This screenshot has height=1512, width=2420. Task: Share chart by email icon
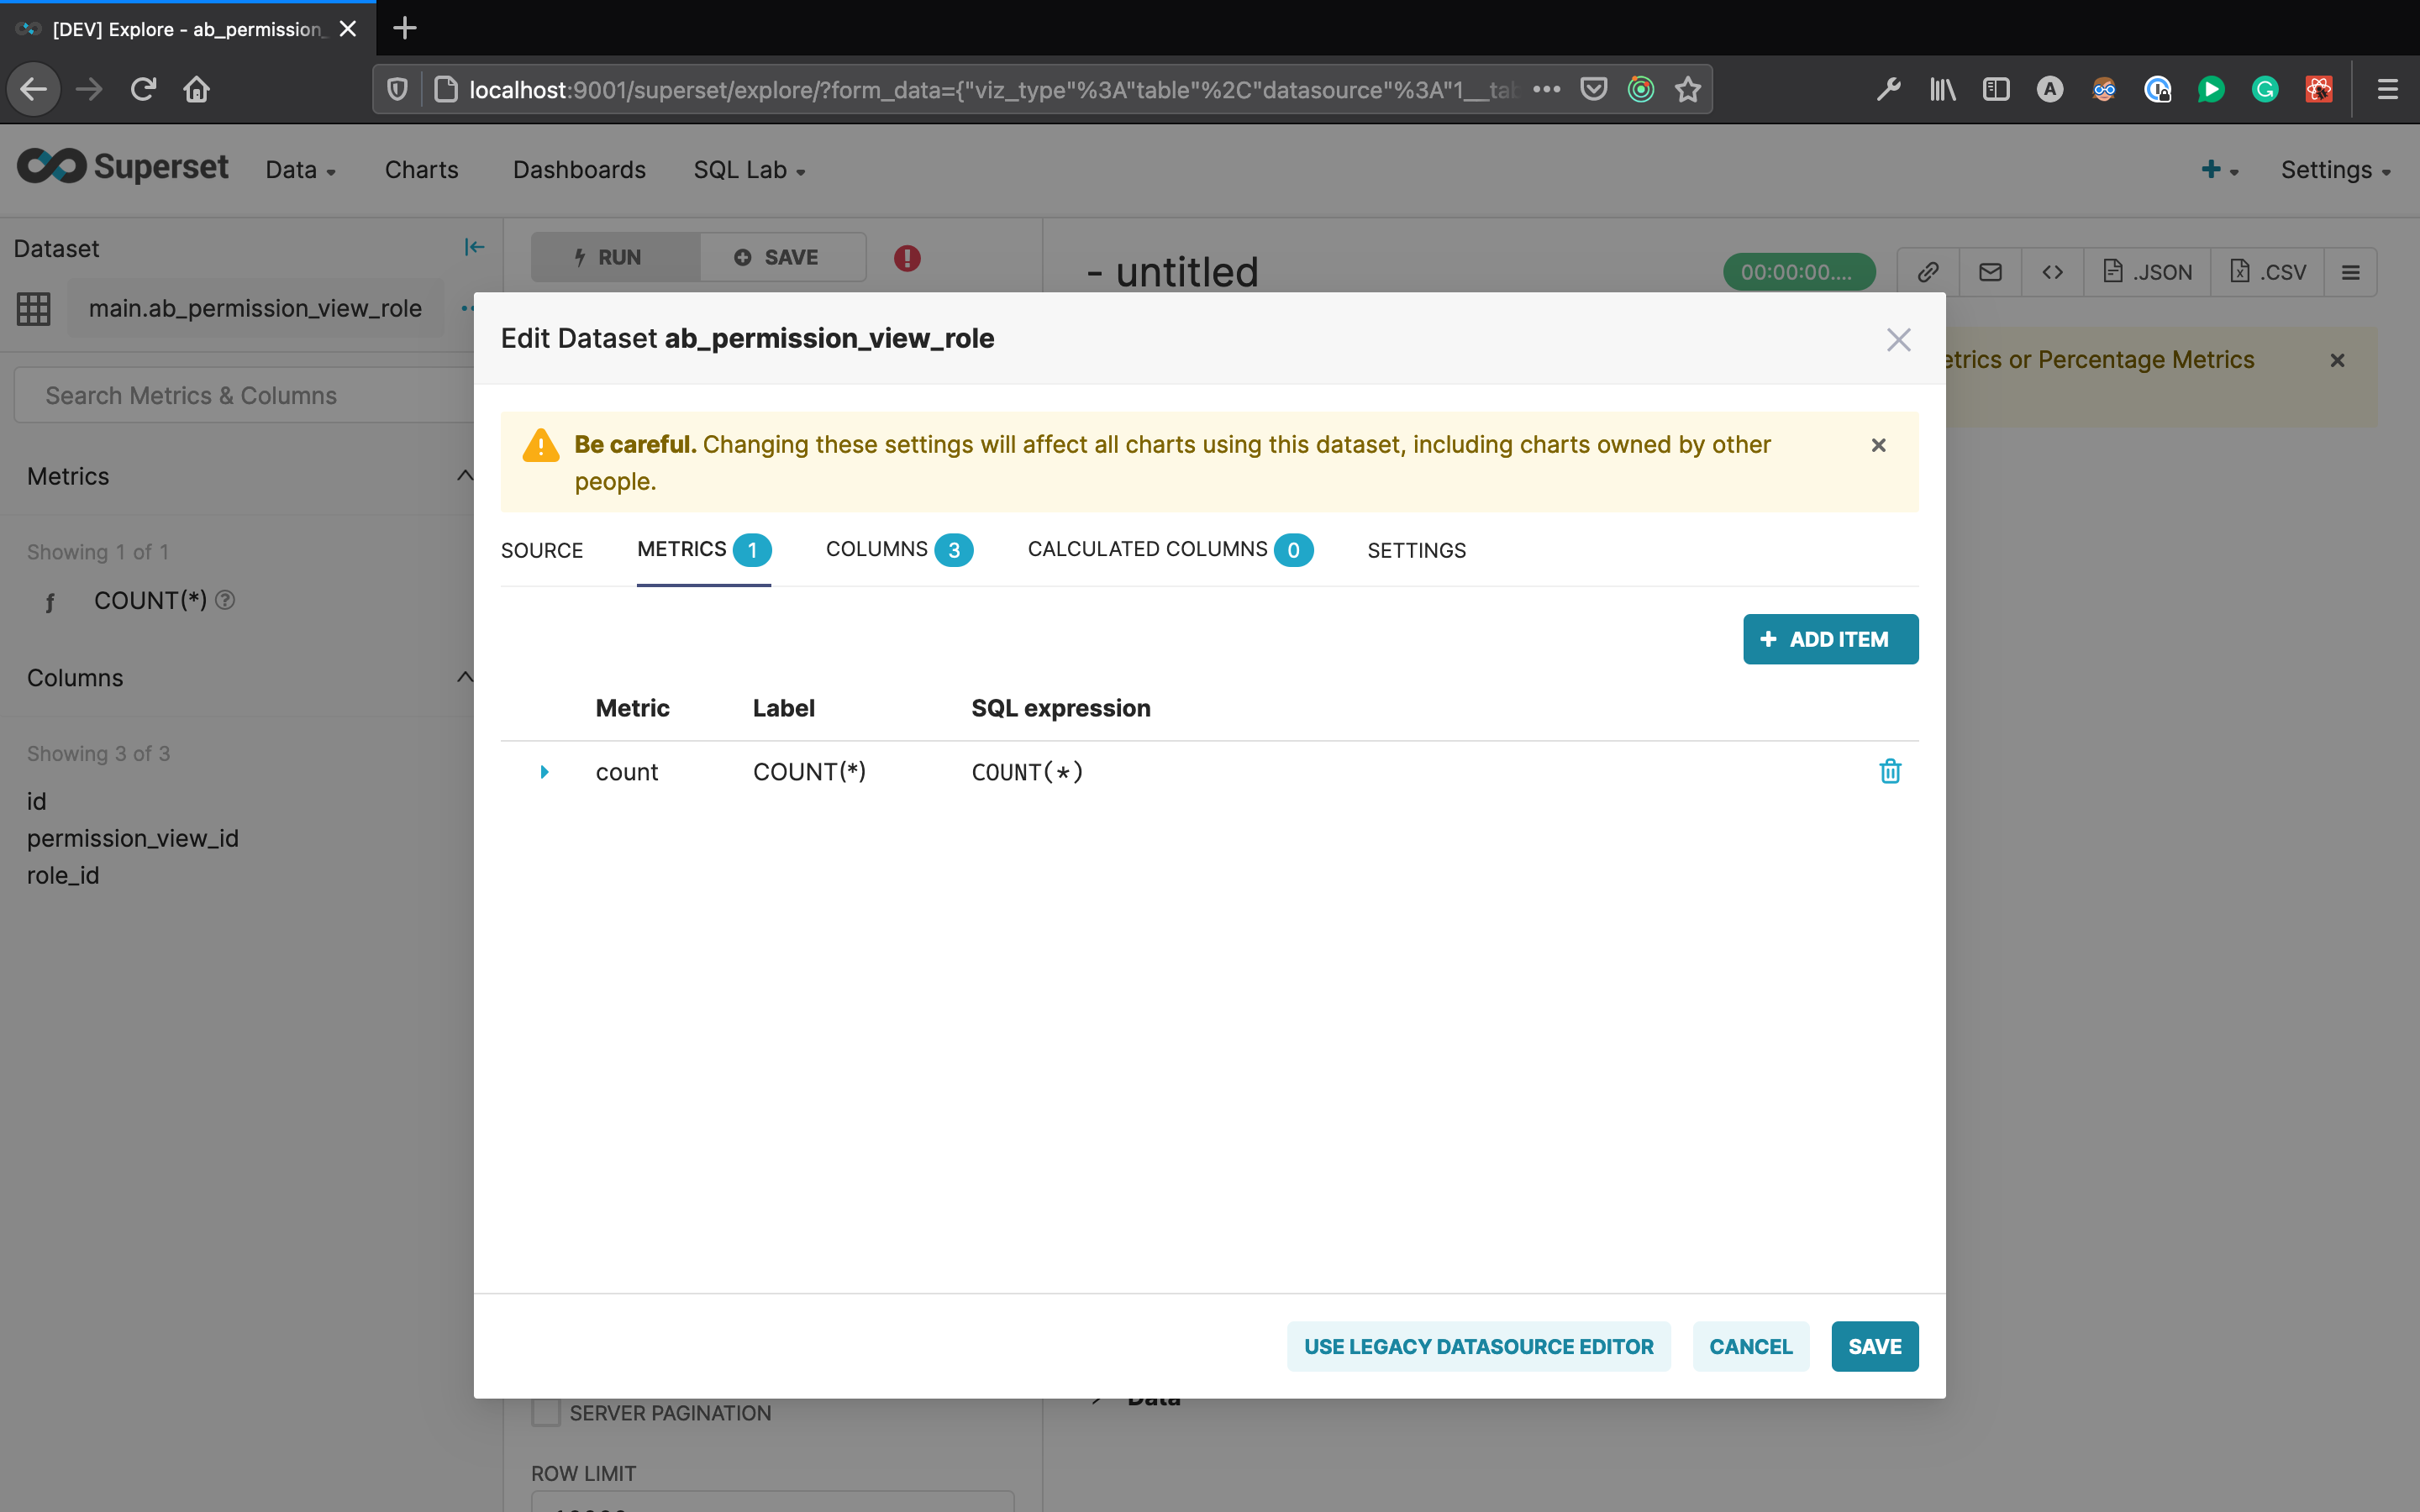point(1990,272)
